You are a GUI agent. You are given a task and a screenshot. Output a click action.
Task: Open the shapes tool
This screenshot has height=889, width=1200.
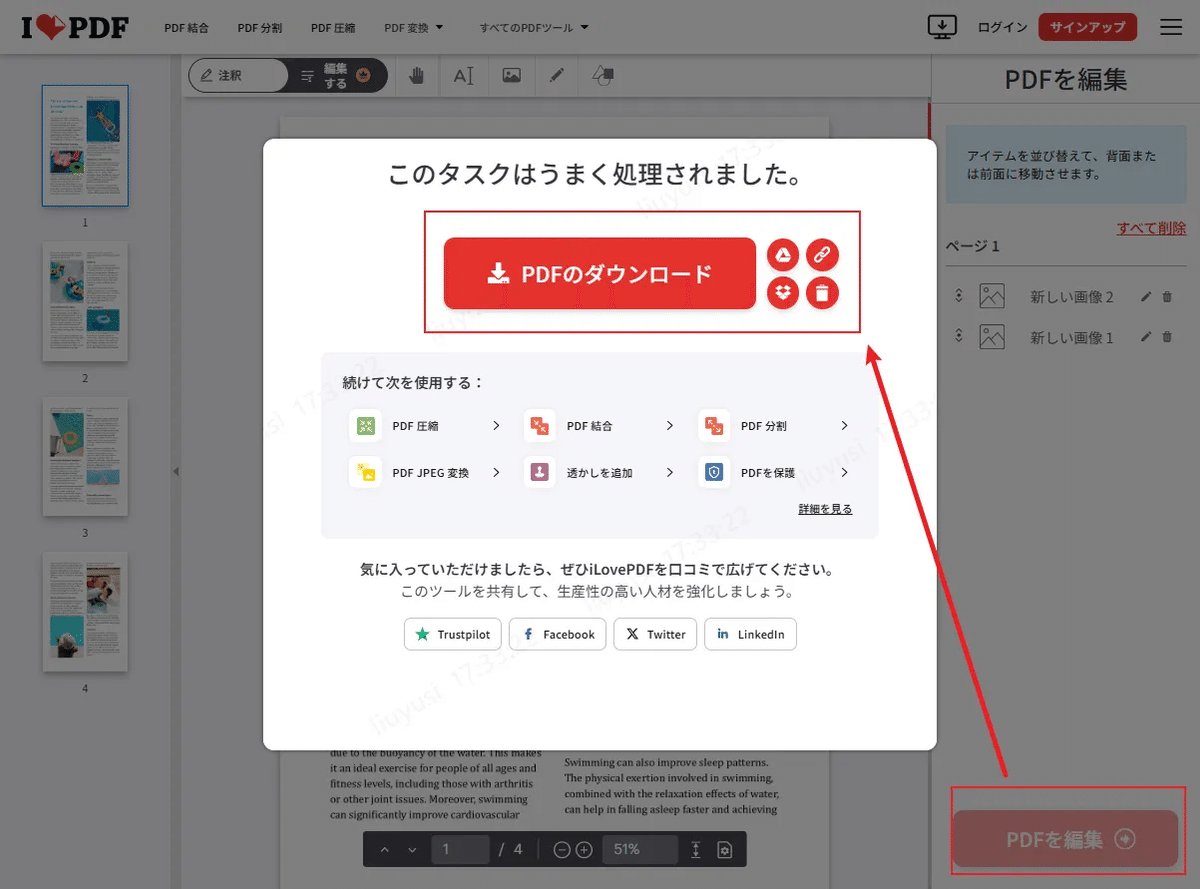tap(603, 75)
